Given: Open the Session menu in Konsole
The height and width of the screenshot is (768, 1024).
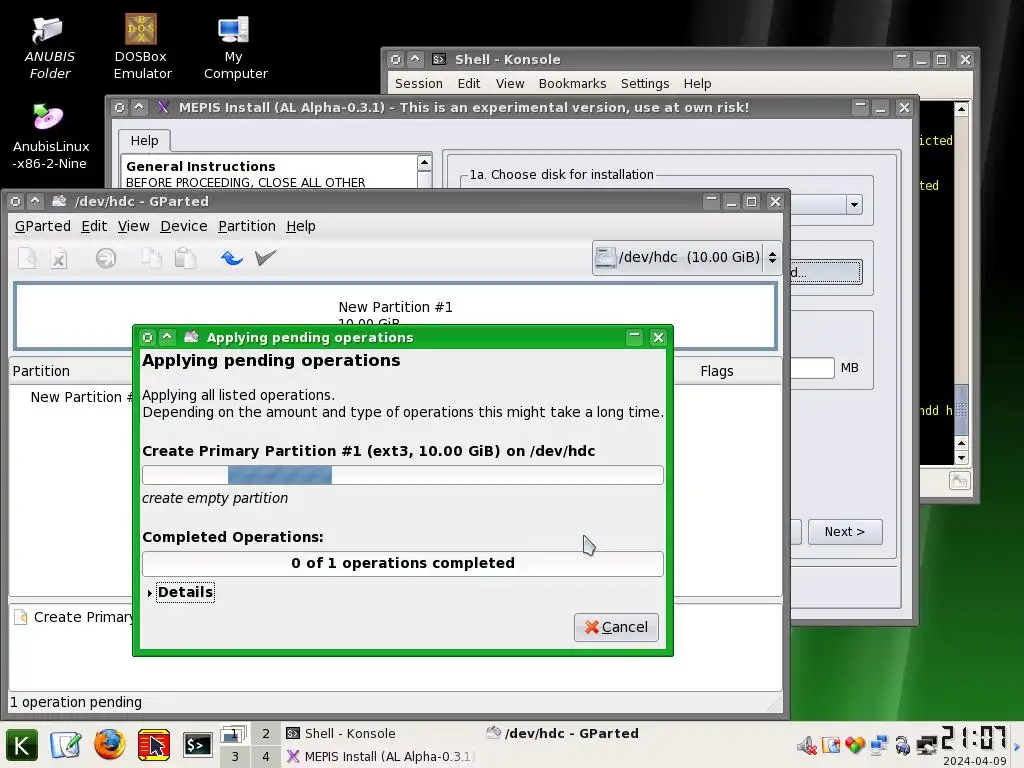Looking at the screenshot, I should click(419, 84).
